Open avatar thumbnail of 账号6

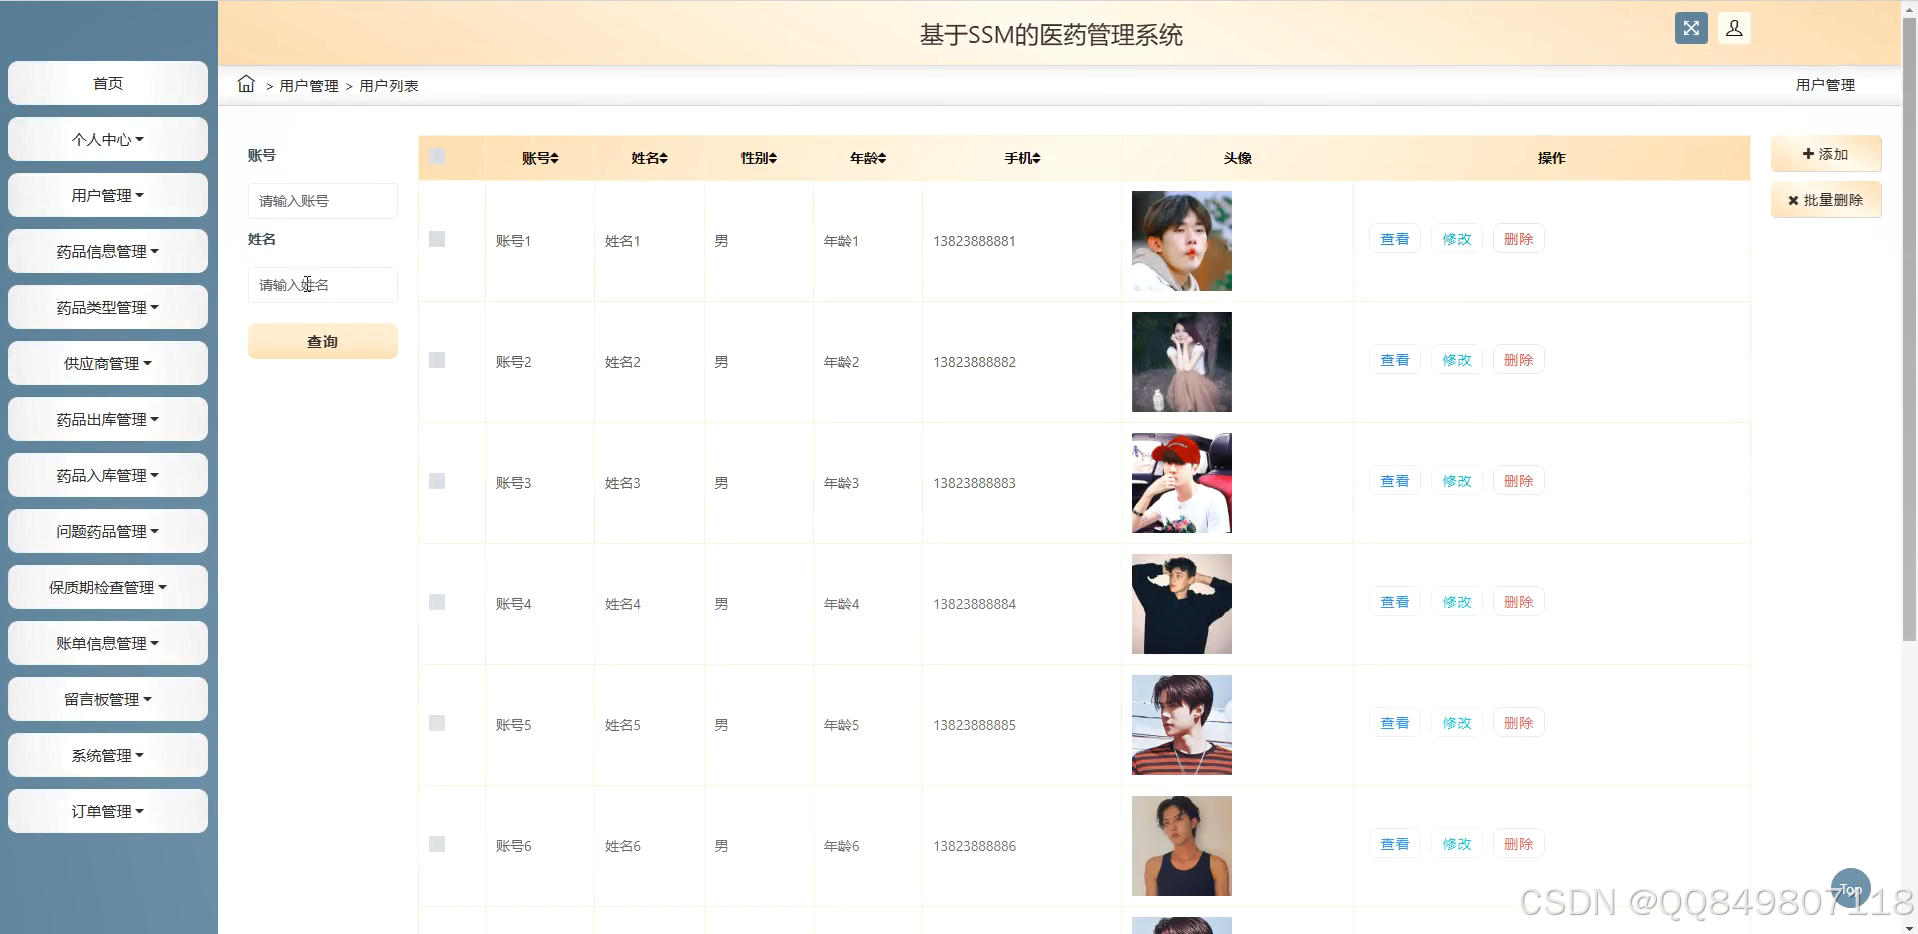coord(1182,846)
